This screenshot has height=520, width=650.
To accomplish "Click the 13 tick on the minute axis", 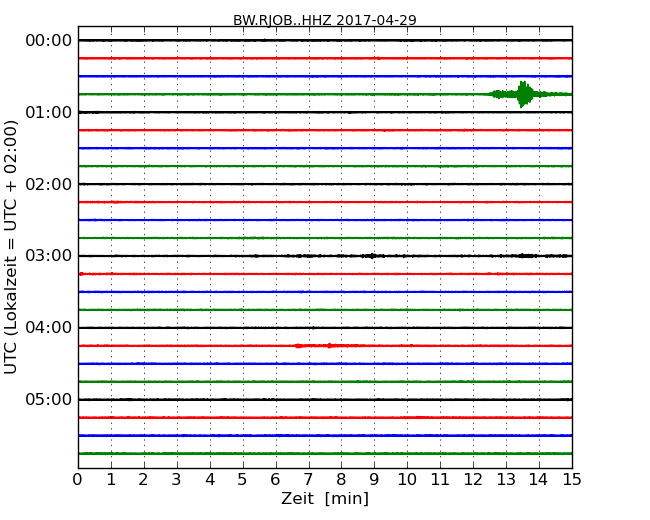I will (506, 480).
